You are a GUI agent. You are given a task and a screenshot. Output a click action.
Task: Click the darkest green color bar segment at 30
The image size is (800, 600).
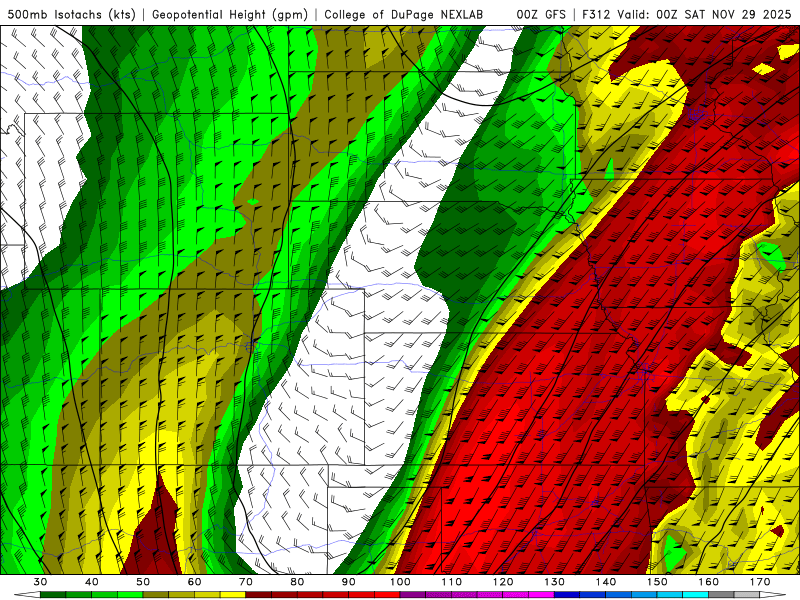coord(53,595)
